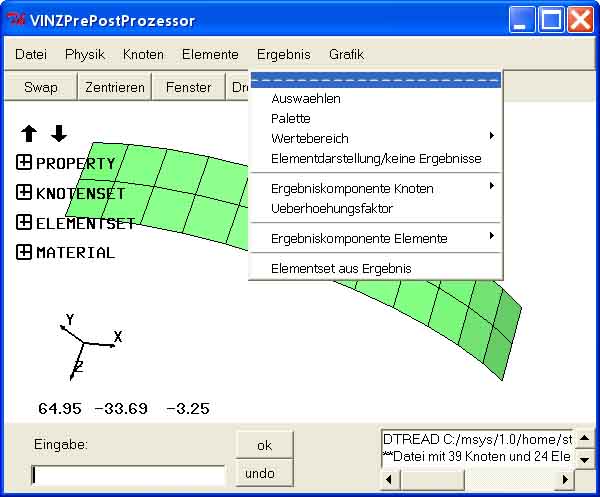Click Ueberhoehungsfaktor menu item

332,208
